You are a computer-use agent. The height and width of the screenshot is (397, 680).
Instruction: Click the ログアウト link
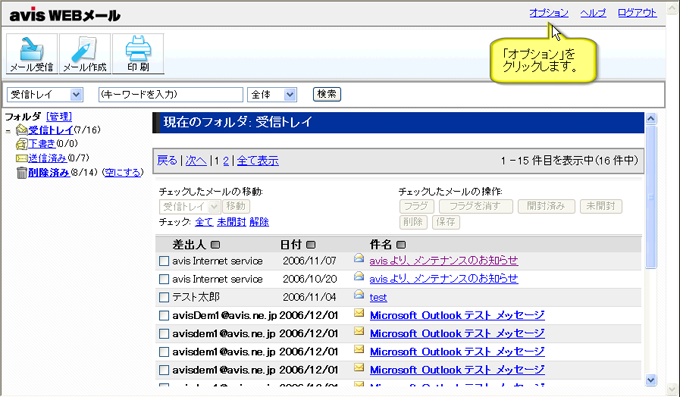coord(637,13)
